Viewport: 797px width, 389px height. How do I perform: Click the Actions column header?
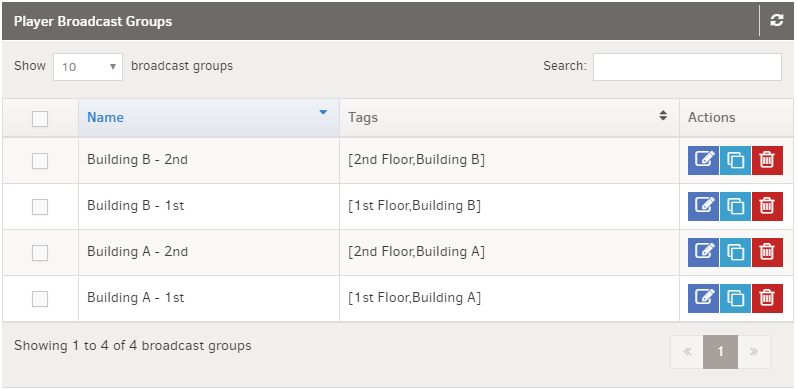click(x=737, y=117)
